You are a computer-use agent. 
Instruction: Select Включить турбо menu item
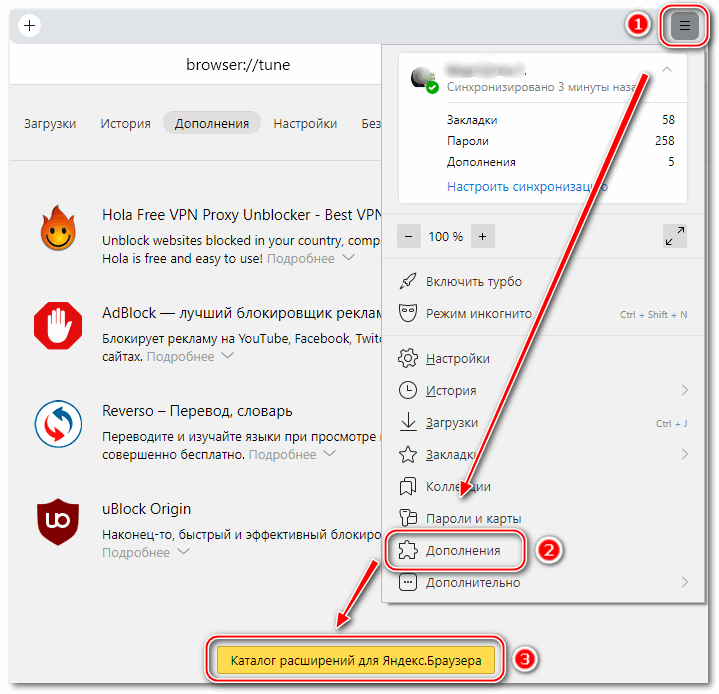coord(543,281)
